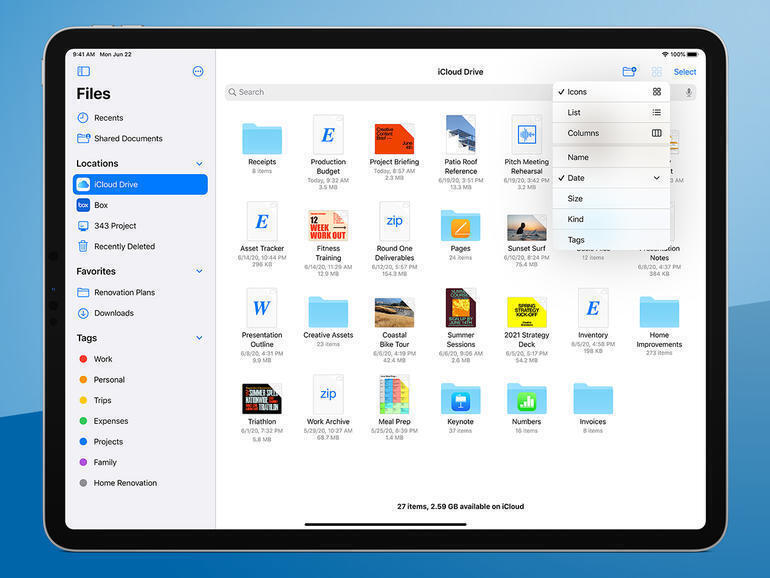This screenshot has width=770, height=578.
Task: Switch to List view option
Action: coord(611,113)
